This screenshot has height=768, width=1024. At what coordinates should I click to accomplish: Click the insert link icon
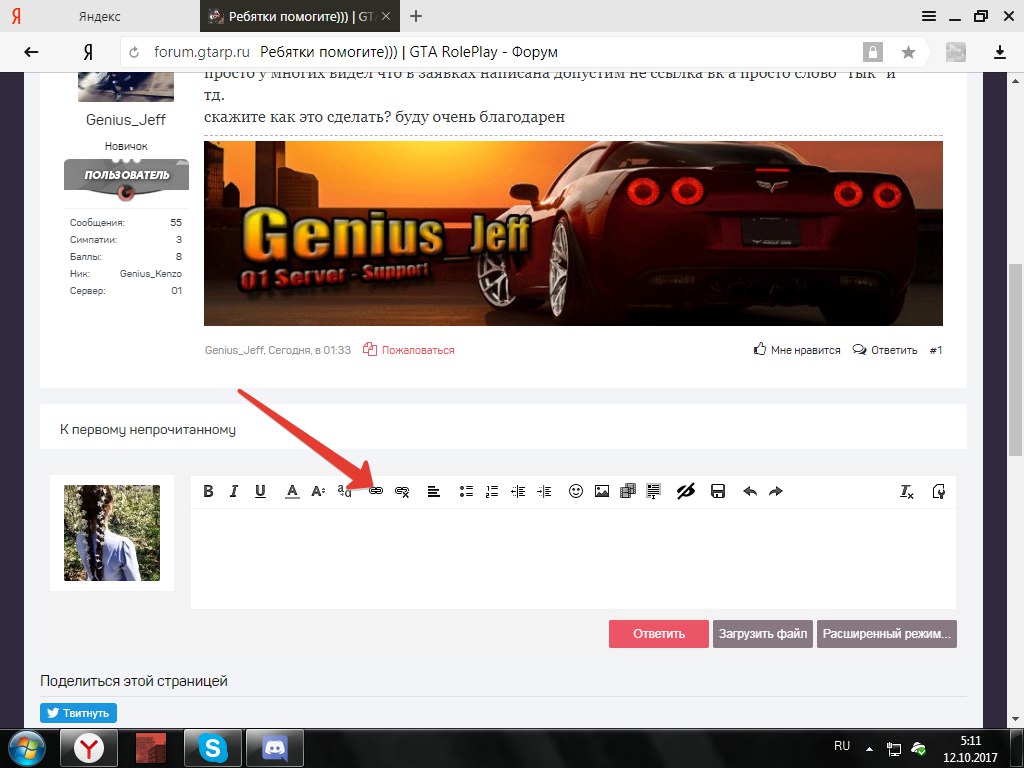pos(376,491)
